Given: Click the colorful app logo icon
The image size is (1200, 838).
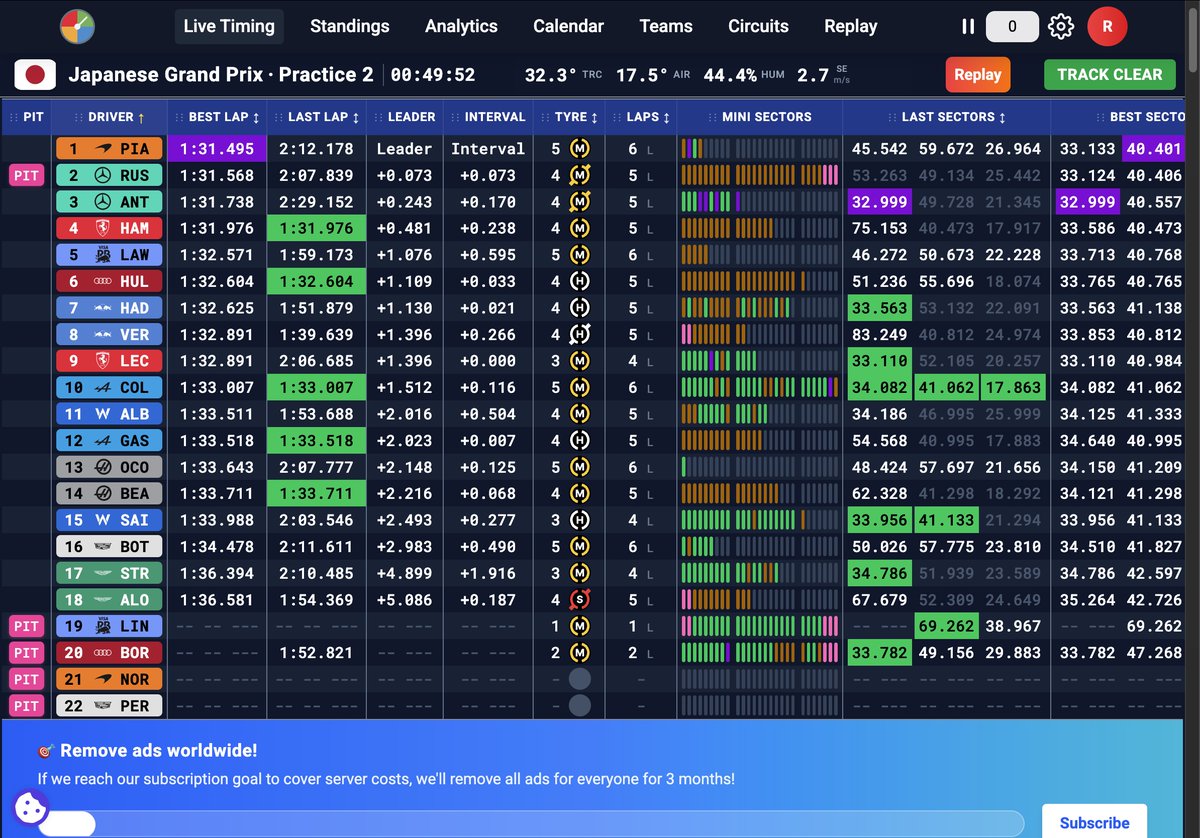Looking at the screenshot, I should (77, 26).
